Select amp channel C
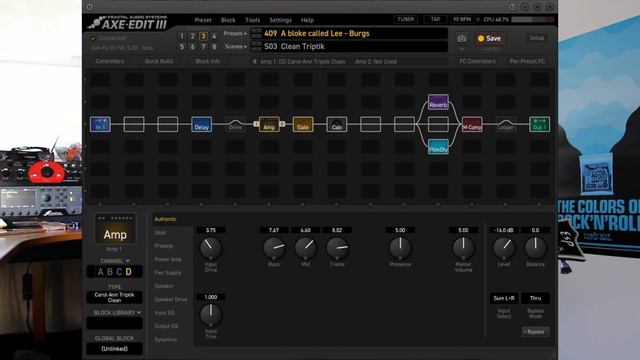Viewport: 640px width, 360px height. (119, 272)
